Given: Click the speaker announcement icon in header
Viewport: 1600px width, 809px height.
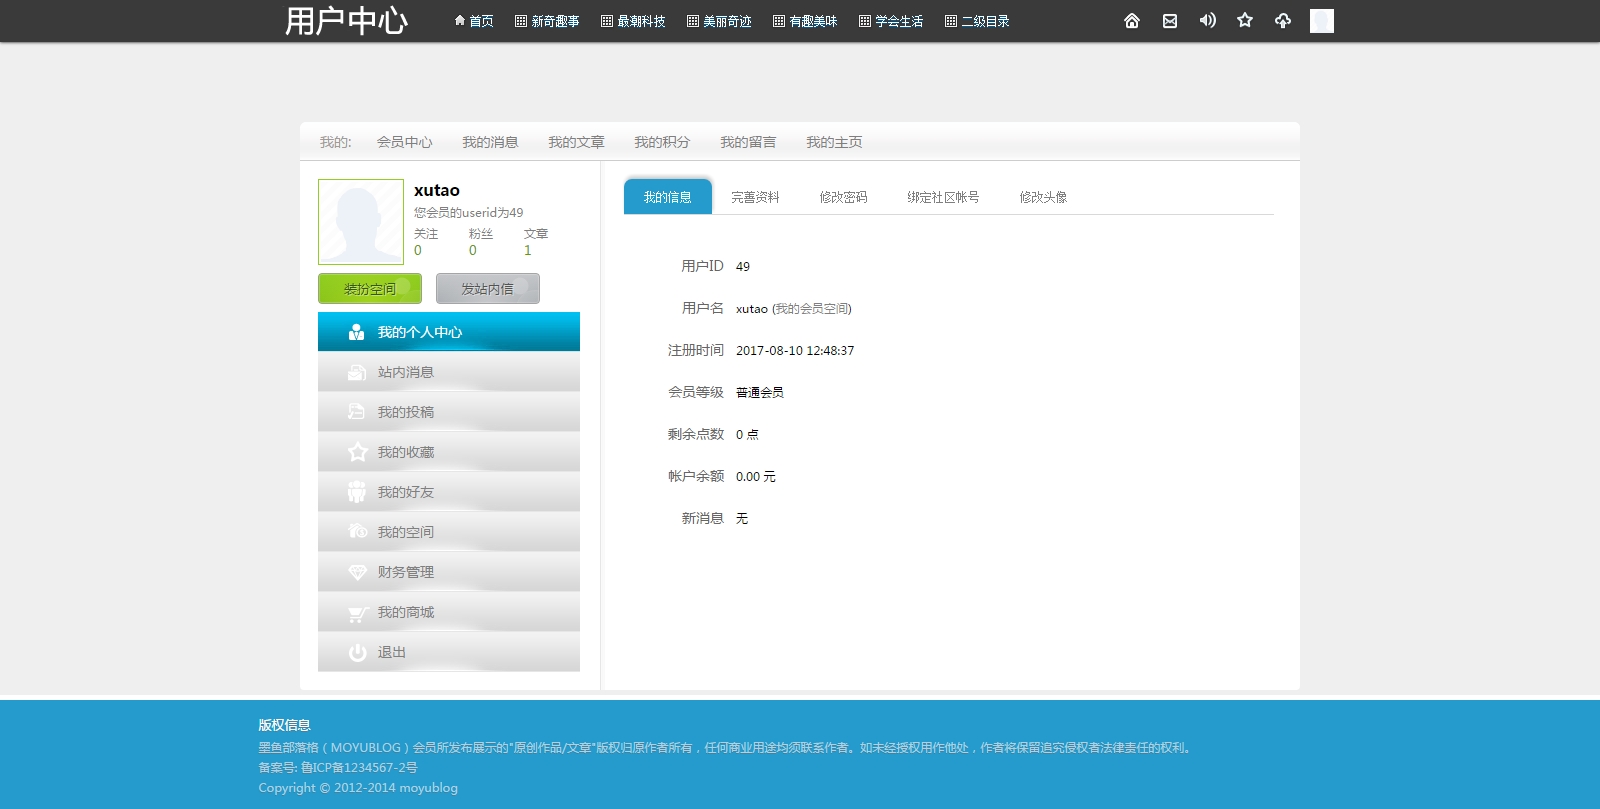Looking at the screenshot, I should pos(1207,21).
